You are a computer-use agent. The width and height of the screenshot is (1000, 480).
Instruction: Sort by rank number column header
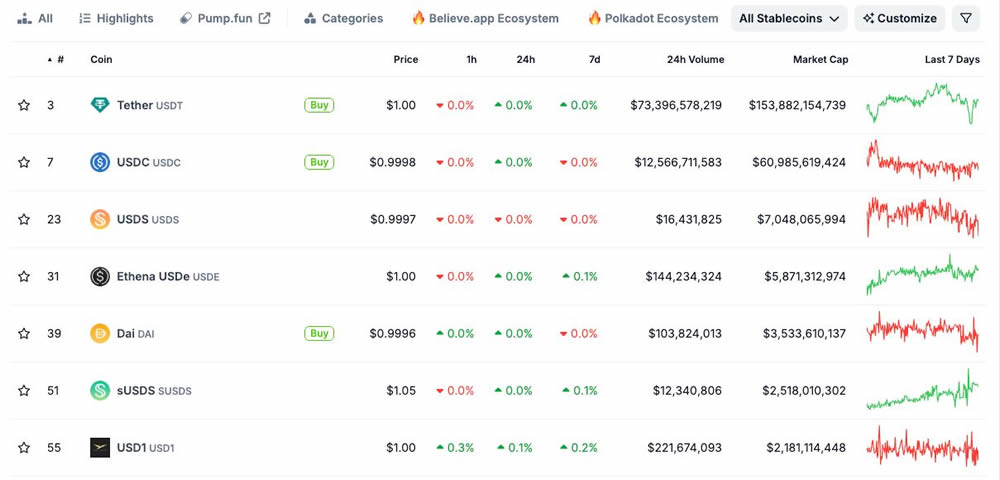coord(60,59)
